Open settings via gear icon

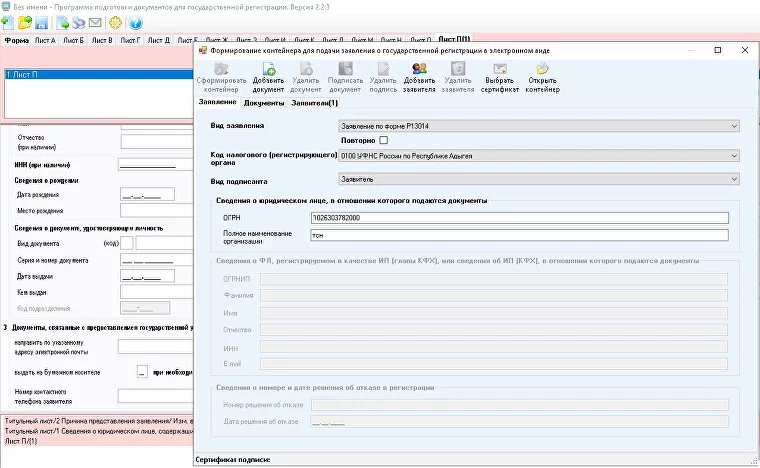tap(115, 23)
